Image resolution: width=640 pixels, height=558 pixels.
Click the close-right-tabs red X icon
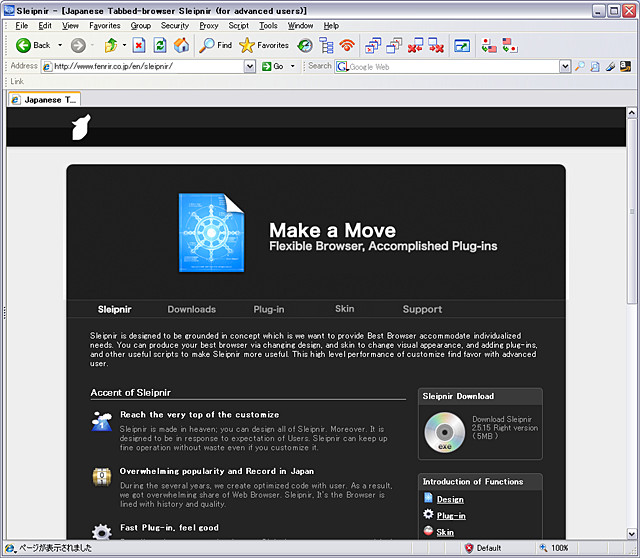coord(436,45)
